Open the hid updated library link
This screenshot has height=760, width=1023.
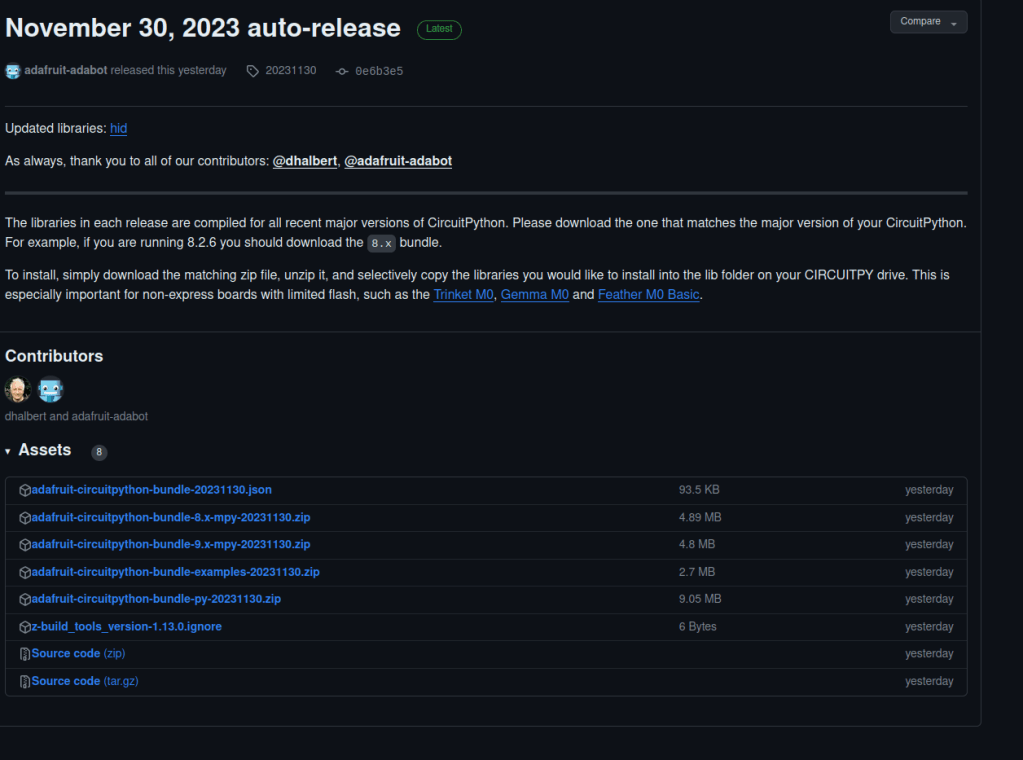pos(118,129)
